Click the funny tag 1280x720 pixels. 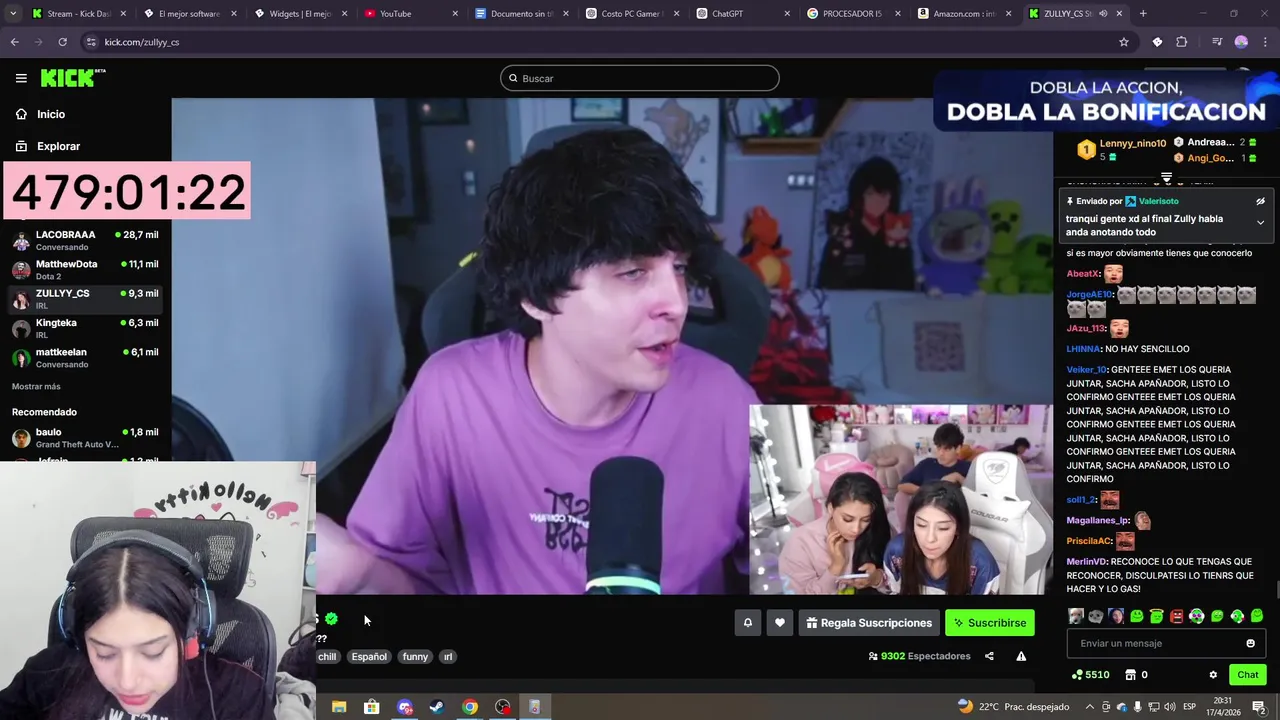(415, 657)
